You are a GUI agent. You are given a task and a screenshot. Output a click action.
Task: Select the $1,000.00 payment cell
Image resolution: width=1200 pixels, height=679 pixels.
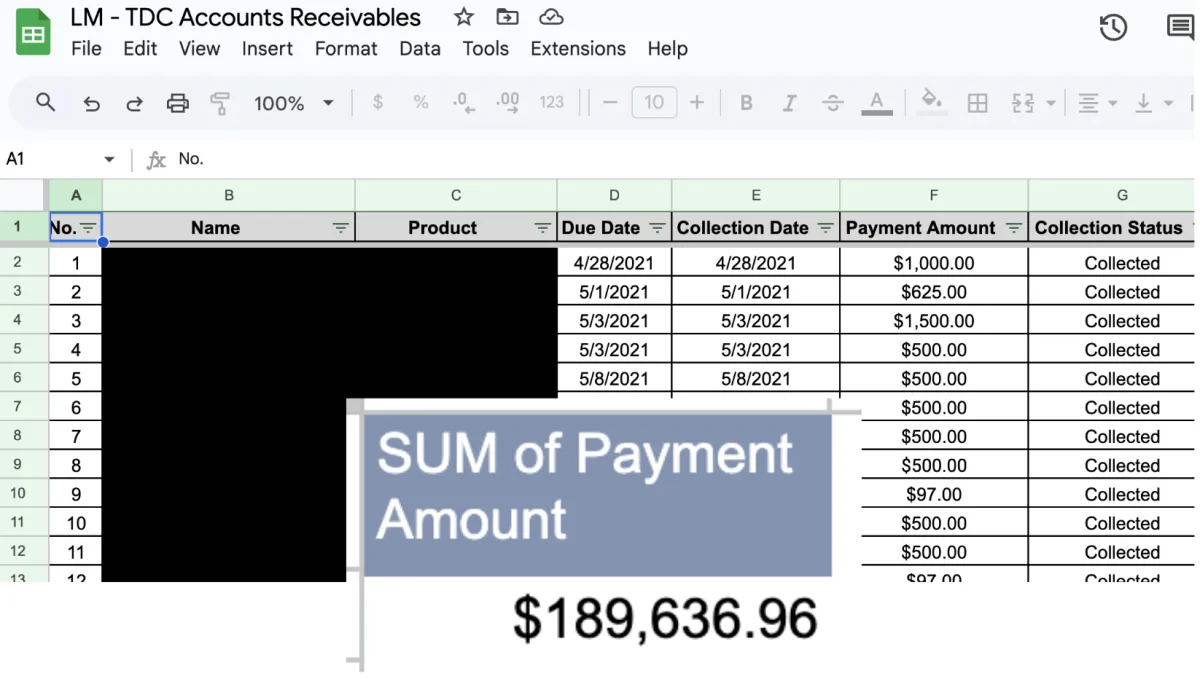pyautogui.click(x=934, y=263)
